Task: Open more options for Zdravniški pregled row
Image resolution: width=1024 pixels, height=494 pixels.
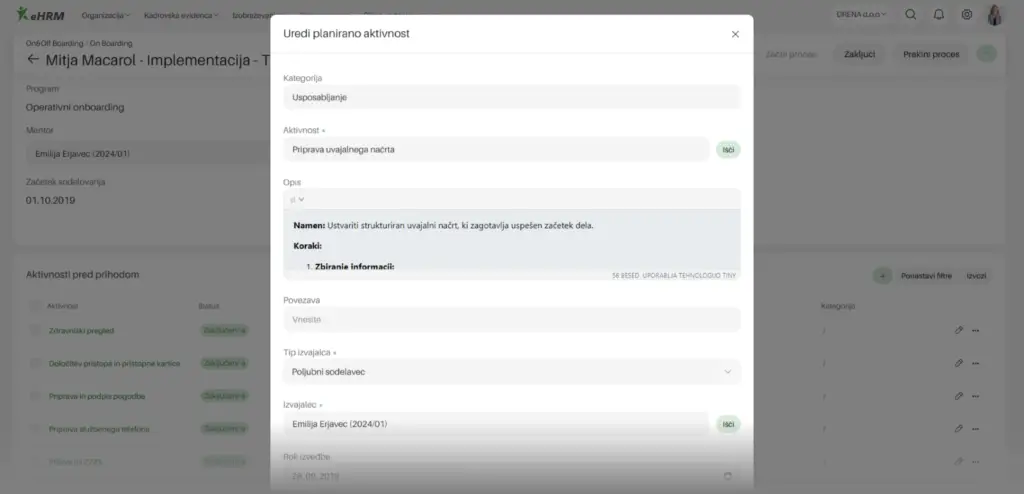Action: (x=976, y=331)
